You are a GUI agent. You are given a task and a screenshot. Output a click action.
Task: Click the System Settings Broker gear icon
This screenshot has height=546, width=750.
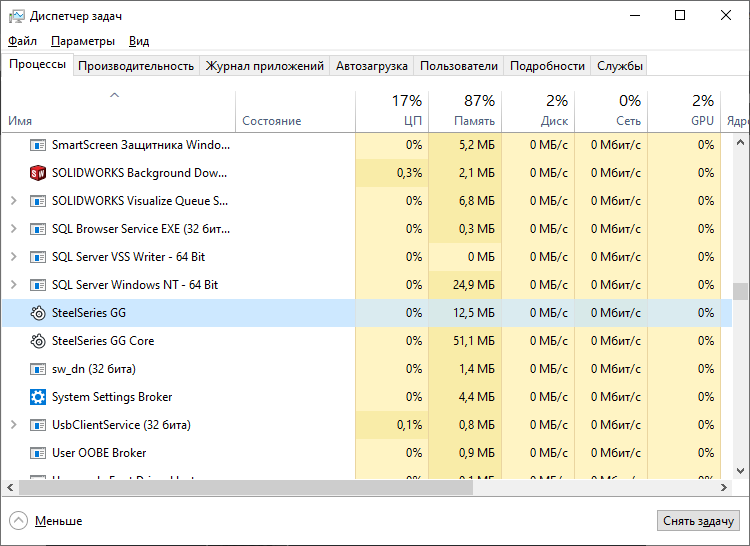tap(38, 397)
